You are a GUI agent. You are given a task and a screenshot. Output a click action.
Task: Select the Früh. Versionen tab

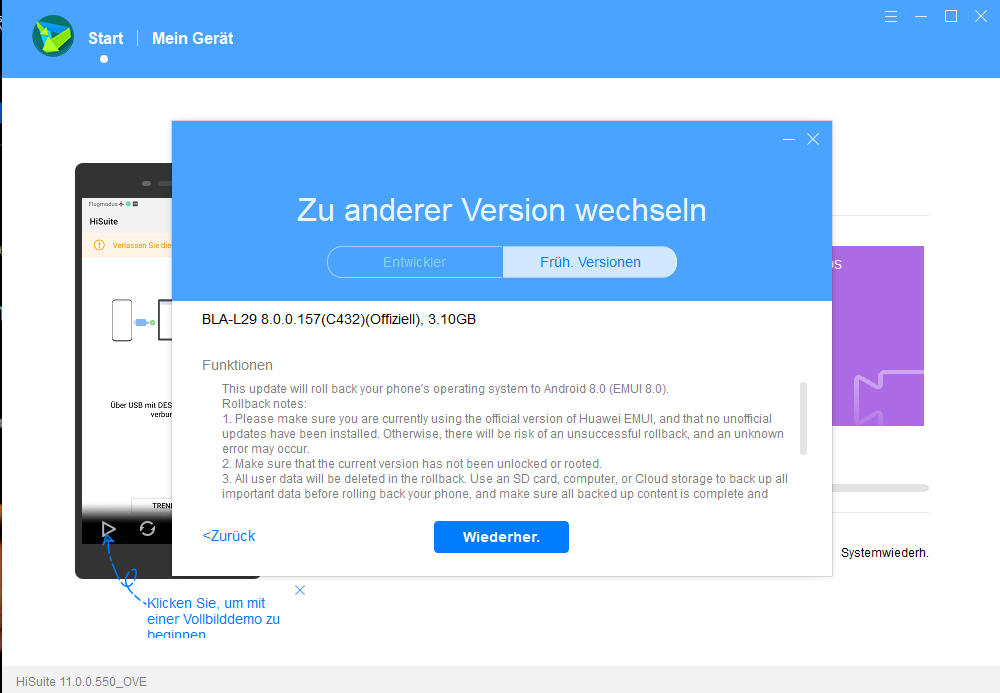pos(590,262)
